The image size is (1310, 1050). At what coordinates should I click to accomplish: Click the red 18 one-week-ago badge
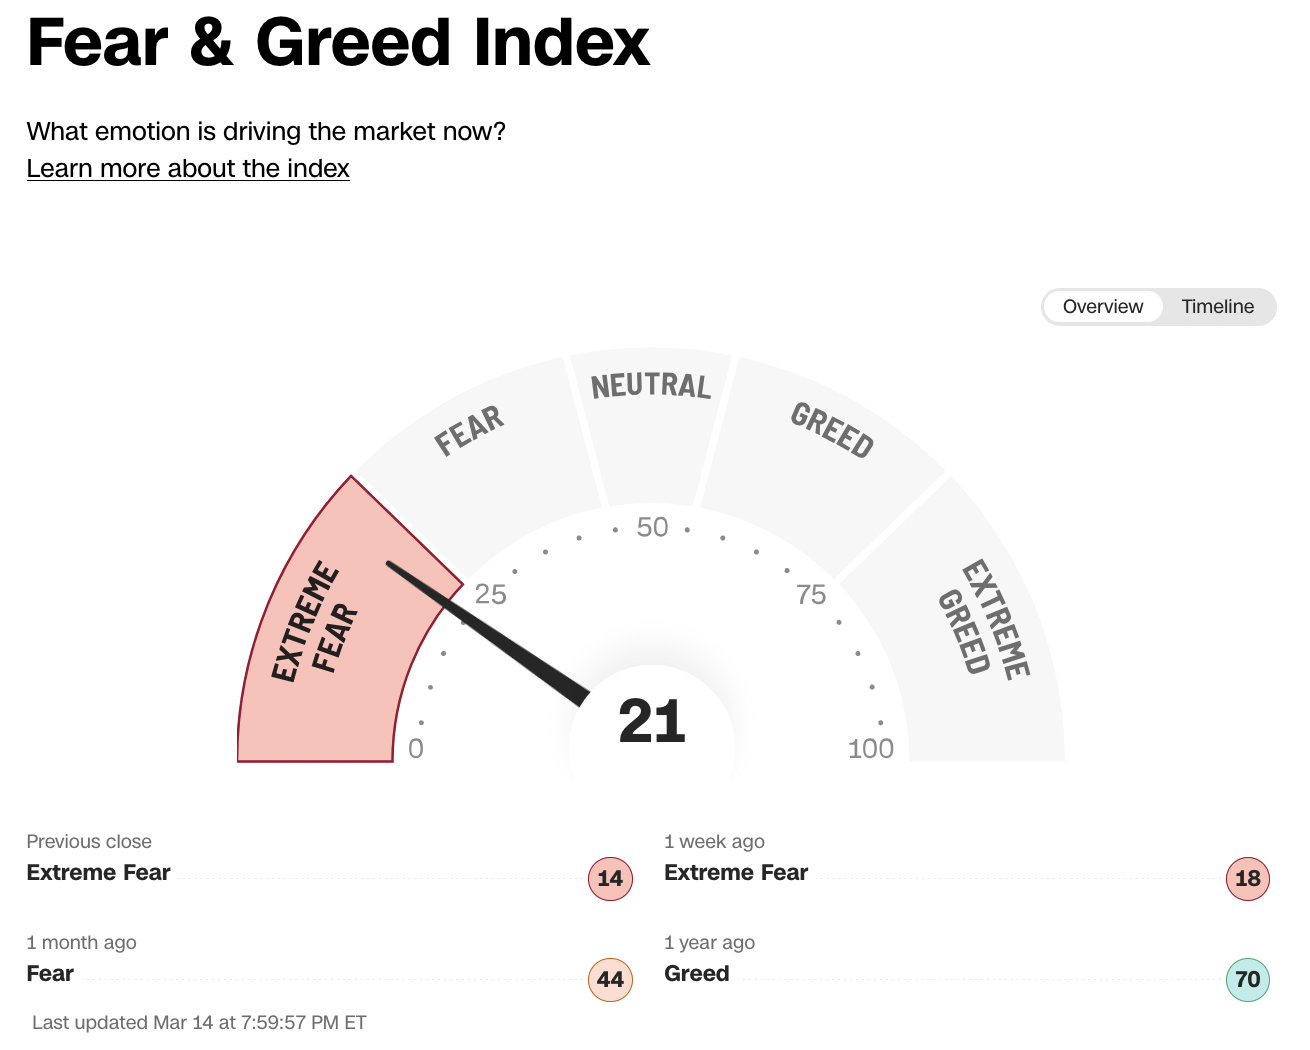coord(1247,879)
